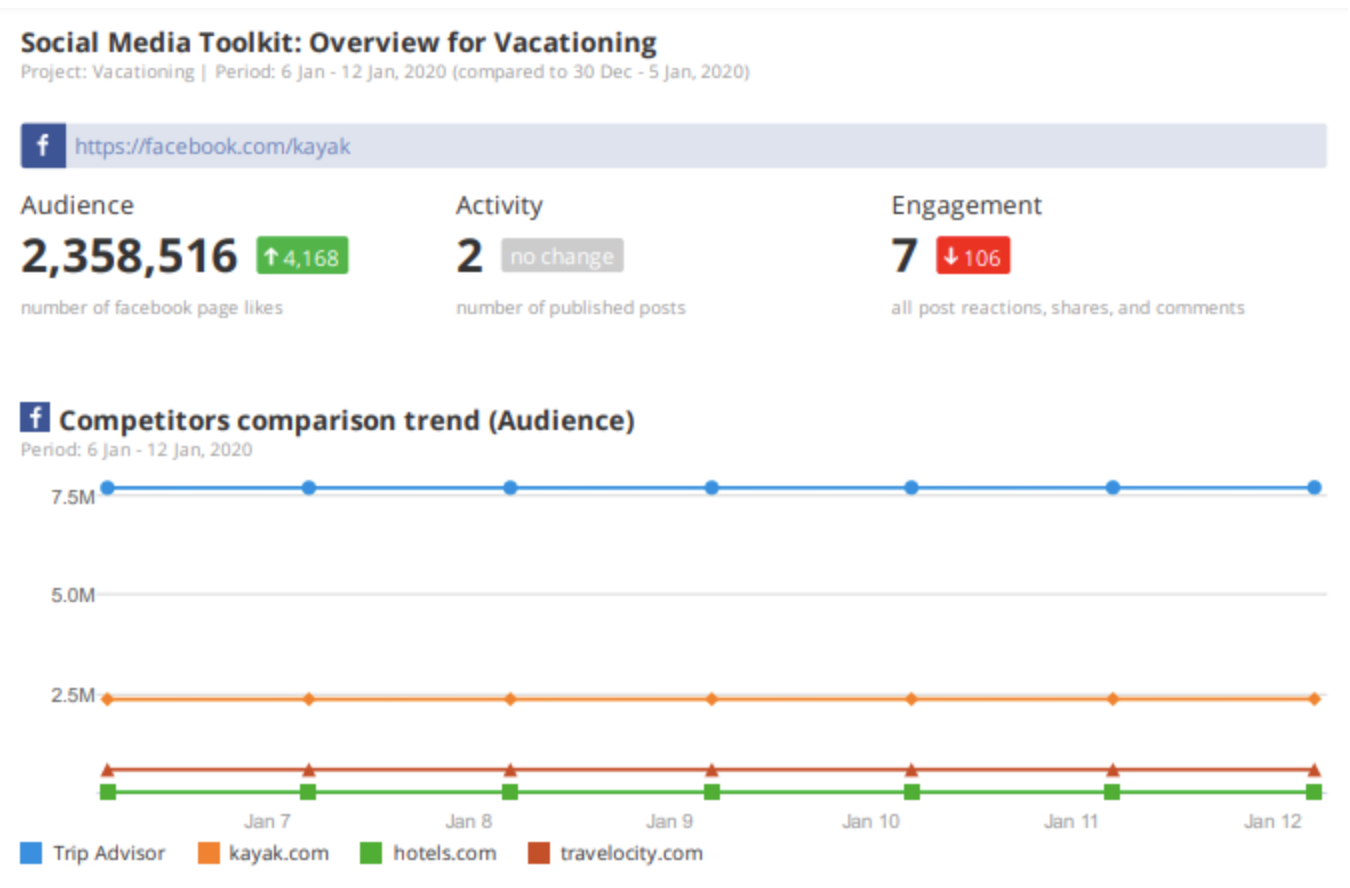Click the Facebook icon next to Competitors comparison trend
The width and height of the screenshot is (1350, 888).
(x=35, y=417)
